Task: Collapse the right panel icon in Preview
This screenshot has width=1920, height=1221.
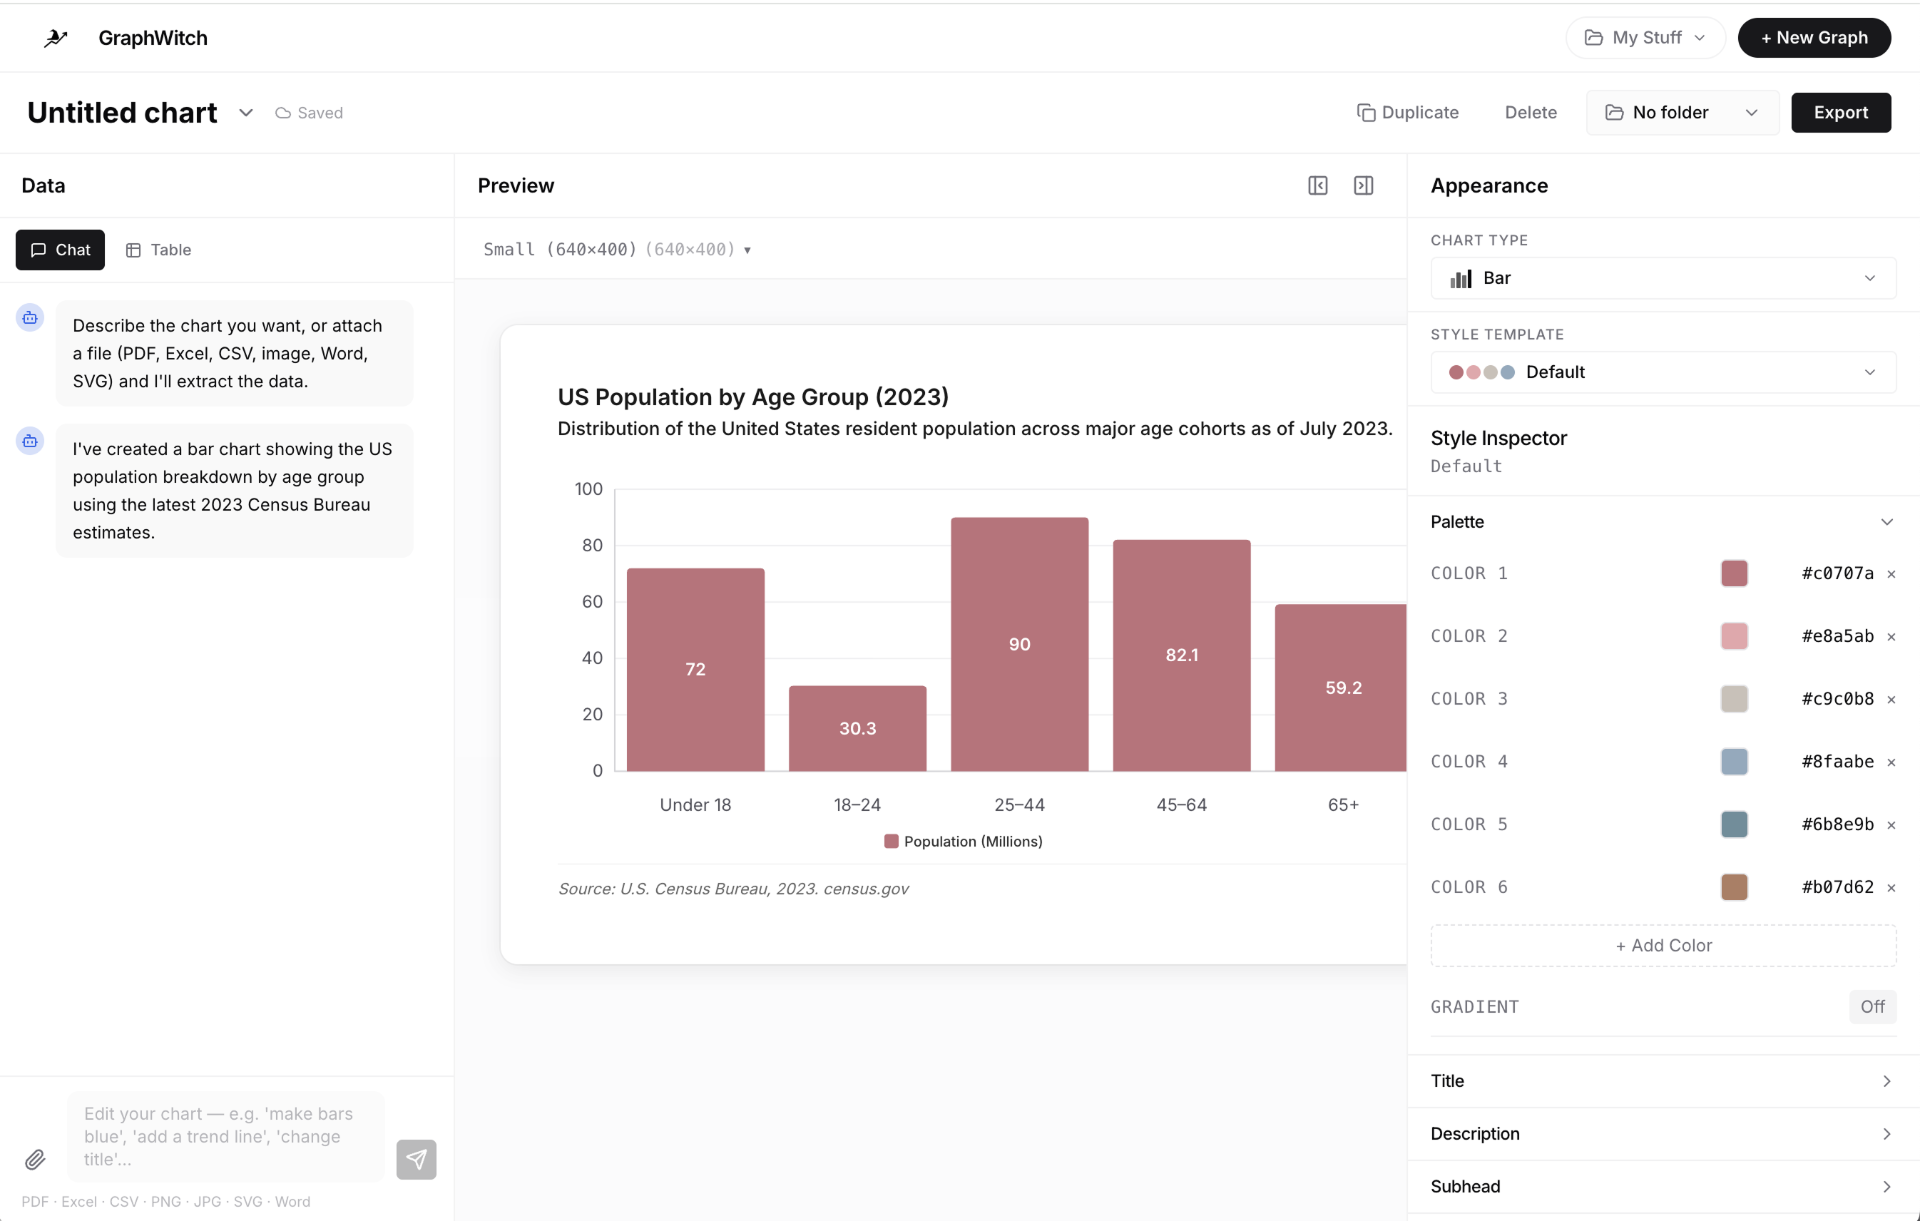Action: 1363,185
